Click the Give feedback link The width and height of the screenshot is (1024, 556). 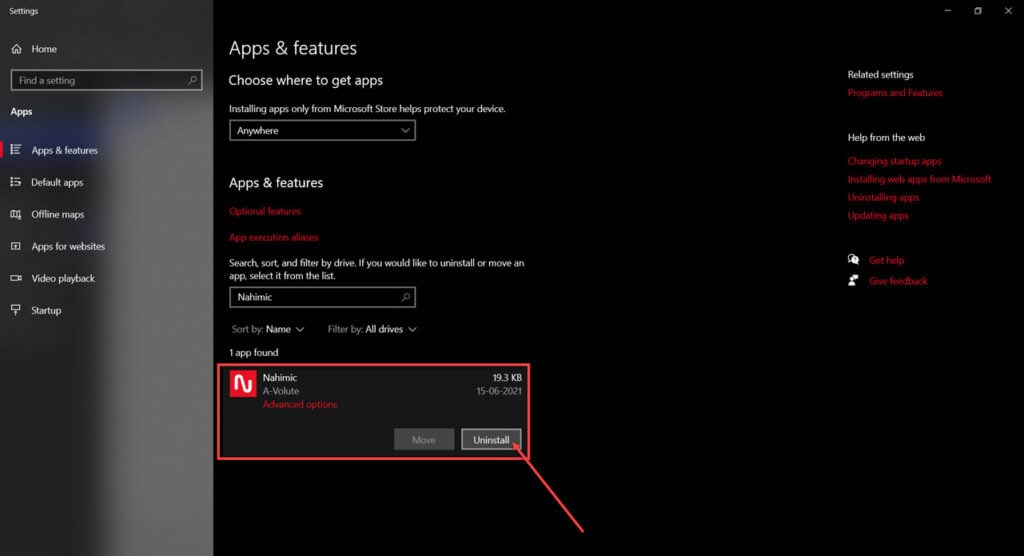(898, 281)
